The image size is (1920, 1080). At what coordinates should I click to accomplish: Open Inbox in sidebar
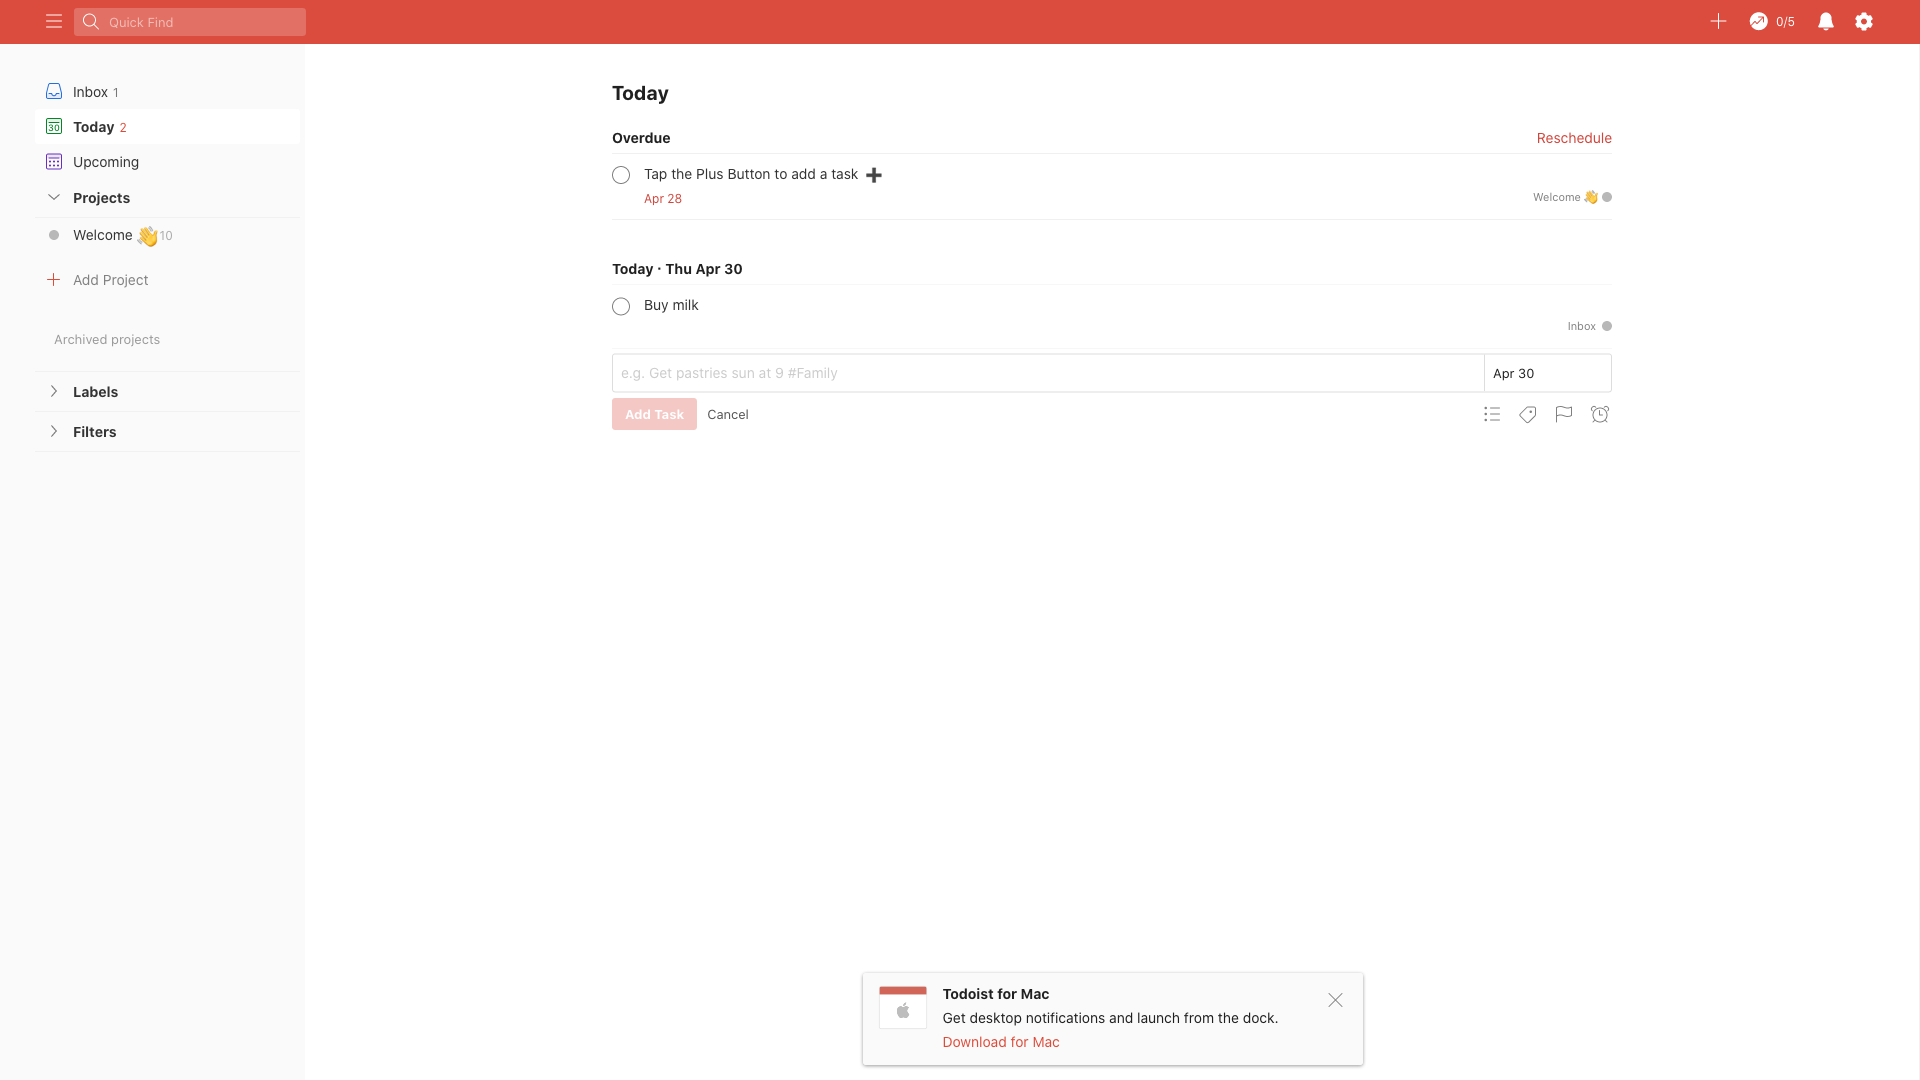click(x=90, y=92)
